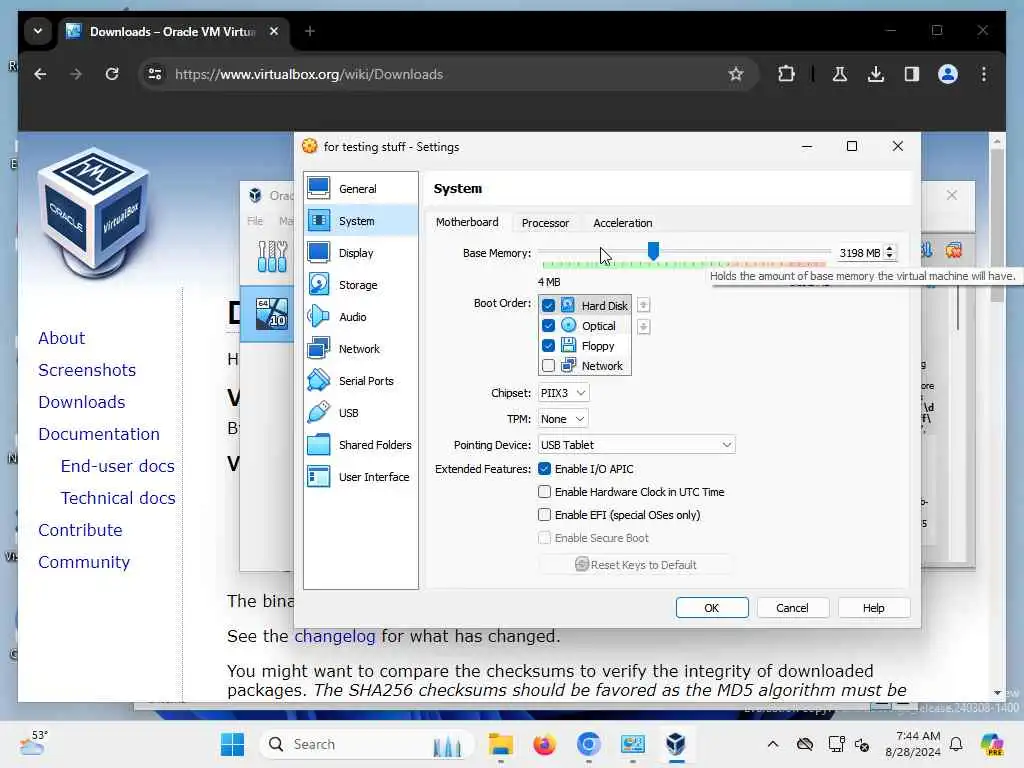Click Windows taskbar Search box

(366, 744)
